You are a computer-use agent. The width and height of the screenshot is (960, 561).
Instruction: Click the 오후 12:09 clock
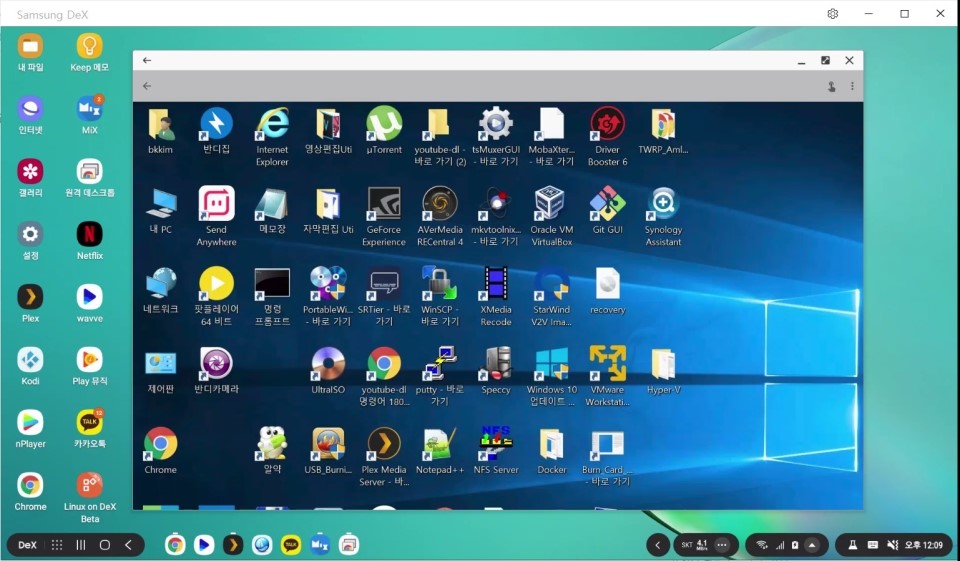[923, 544]
